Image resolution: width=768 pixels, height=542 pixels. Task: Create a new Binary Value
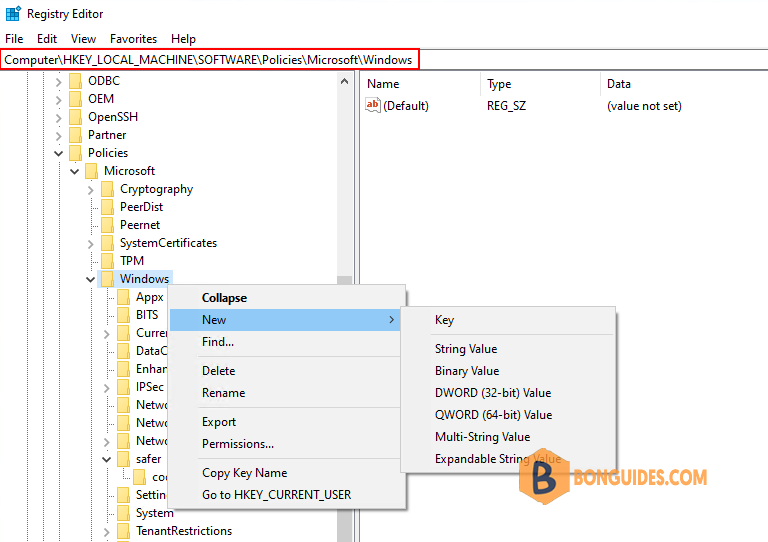pos(508,371)
